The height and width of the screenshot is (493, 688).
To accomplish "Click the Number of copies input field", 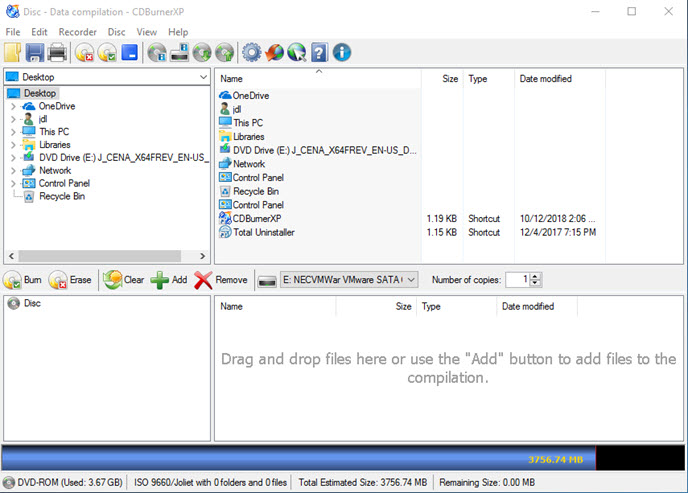I will tap(518, 280).
